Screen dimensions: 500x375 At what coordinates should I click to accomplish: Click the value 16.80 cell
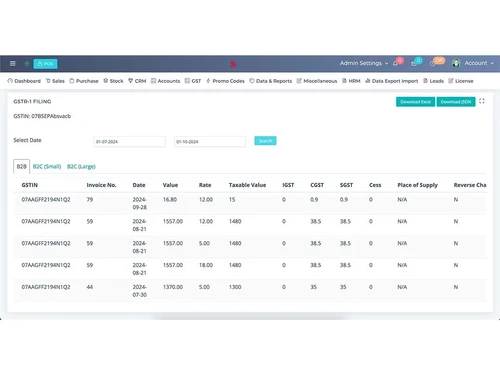pos(170,200)
